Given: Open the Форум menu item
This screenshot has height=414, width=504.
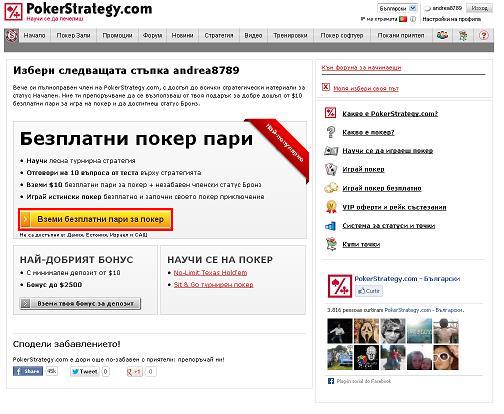Looking at the screenshot, I should (x=152, y=35).
